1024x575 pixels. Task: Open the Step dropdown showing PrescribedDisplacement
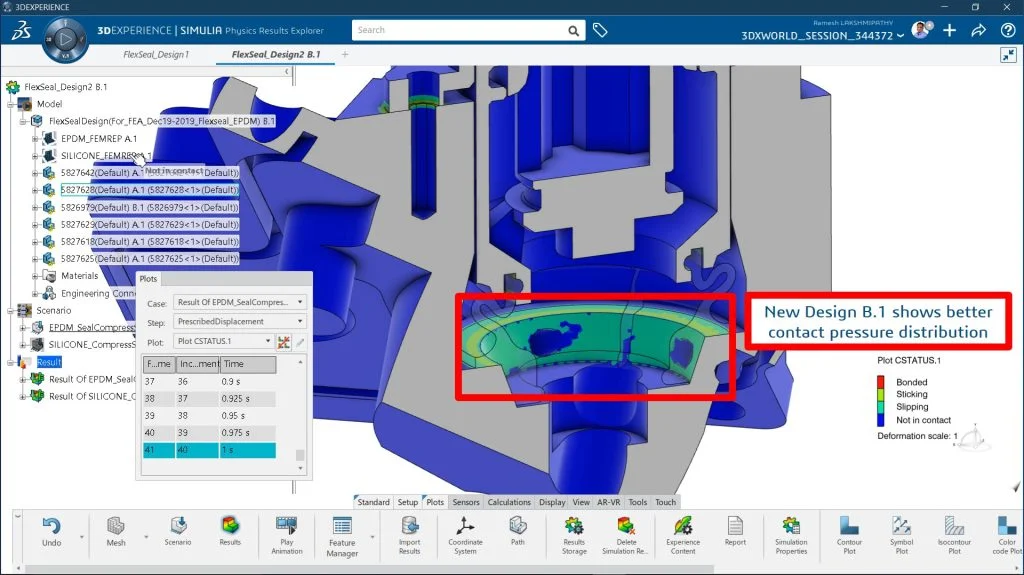pos(239,321)
